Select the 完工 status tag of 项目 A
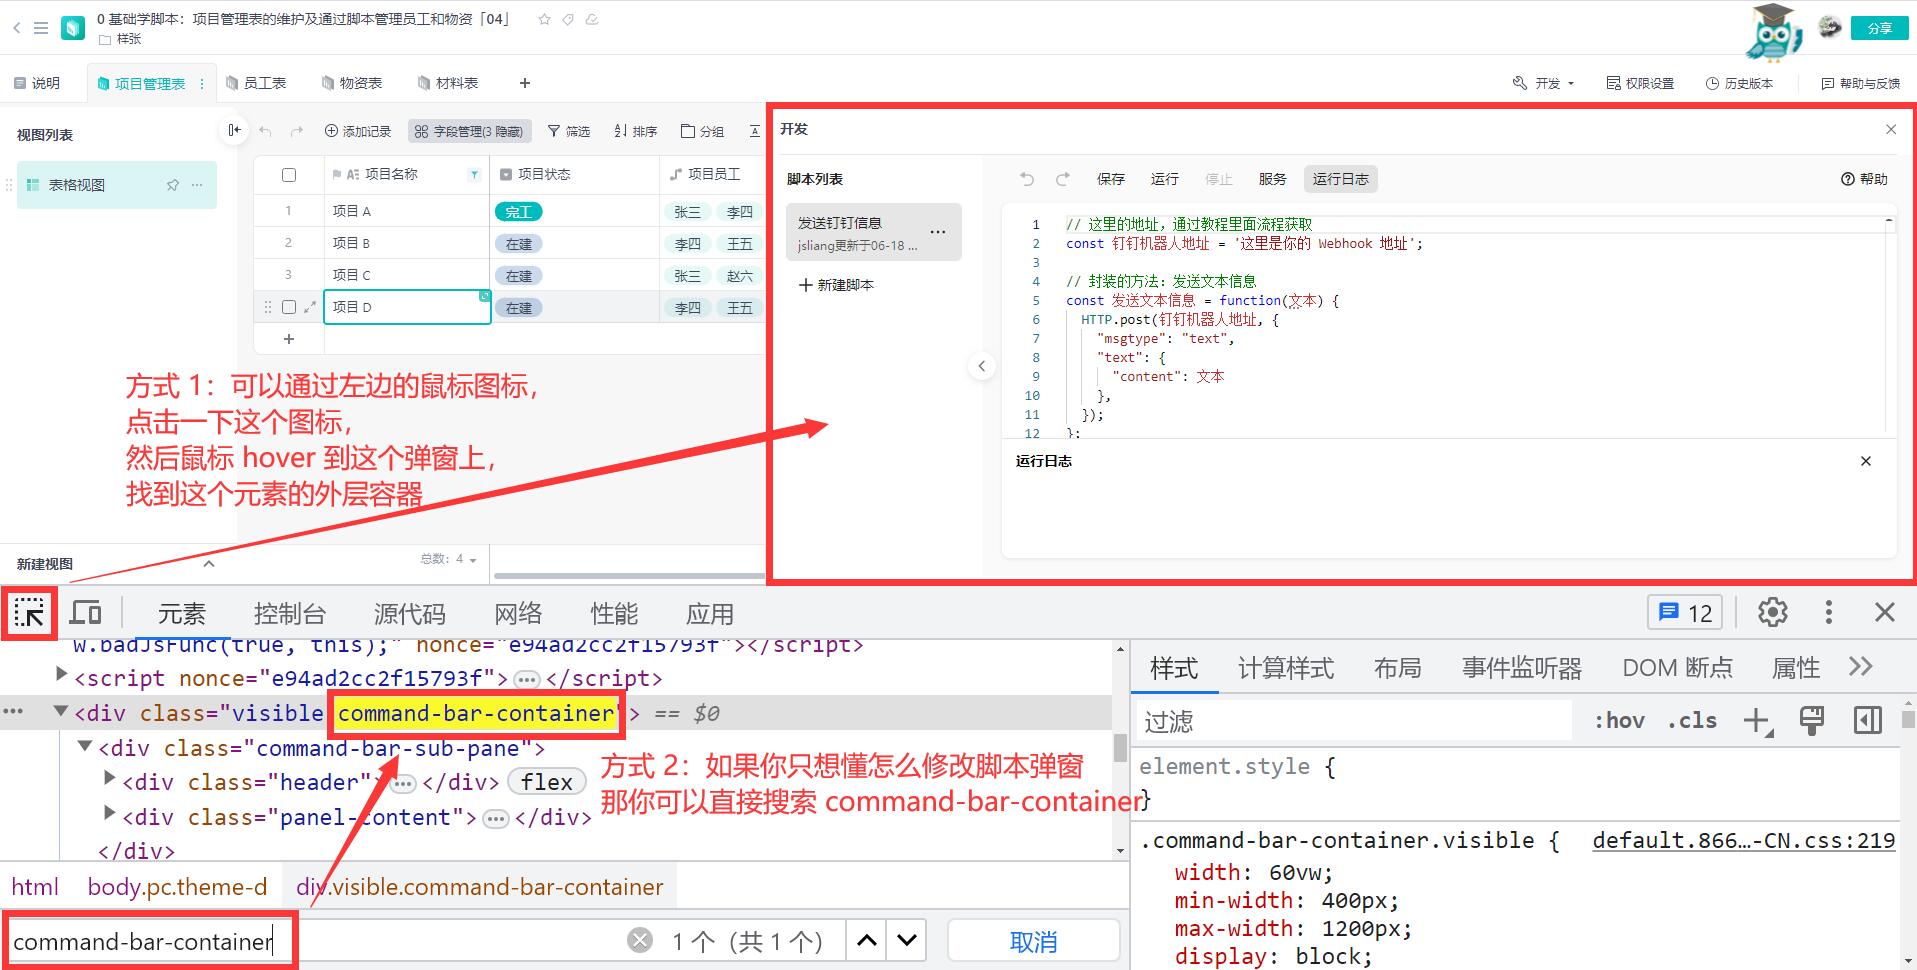This screenshot has width=1917, height=970. coord(518,212)
